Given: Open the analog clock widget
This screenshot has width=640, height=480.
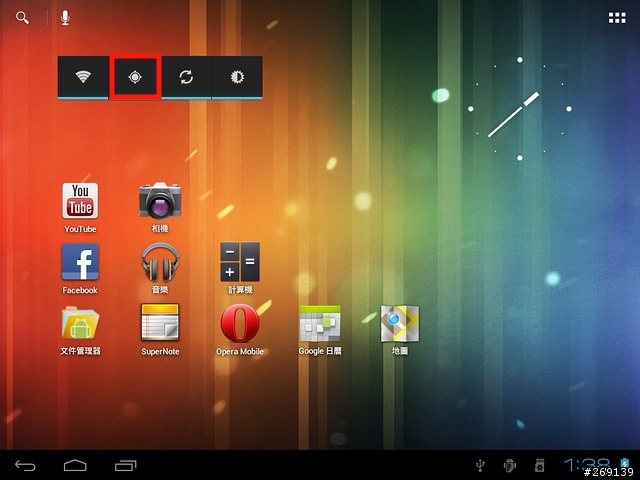Looking at the screenshot, I should [520, 109].
